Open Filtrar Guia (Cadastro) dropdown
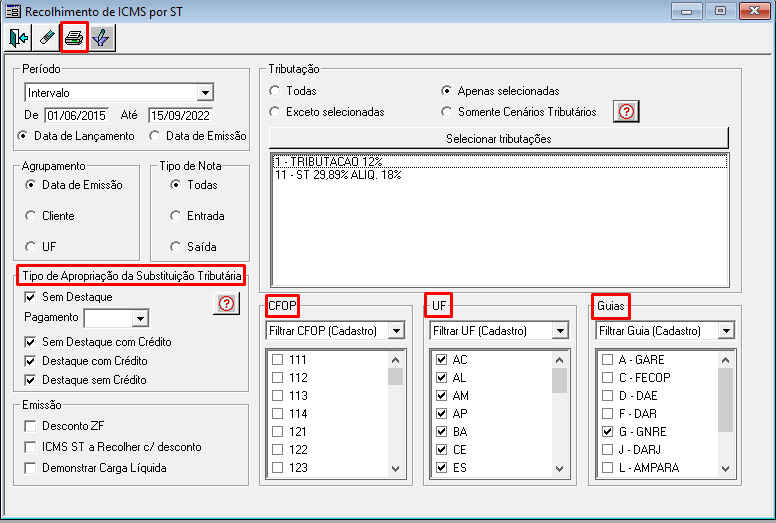776x523 pixels. [726, 331]
